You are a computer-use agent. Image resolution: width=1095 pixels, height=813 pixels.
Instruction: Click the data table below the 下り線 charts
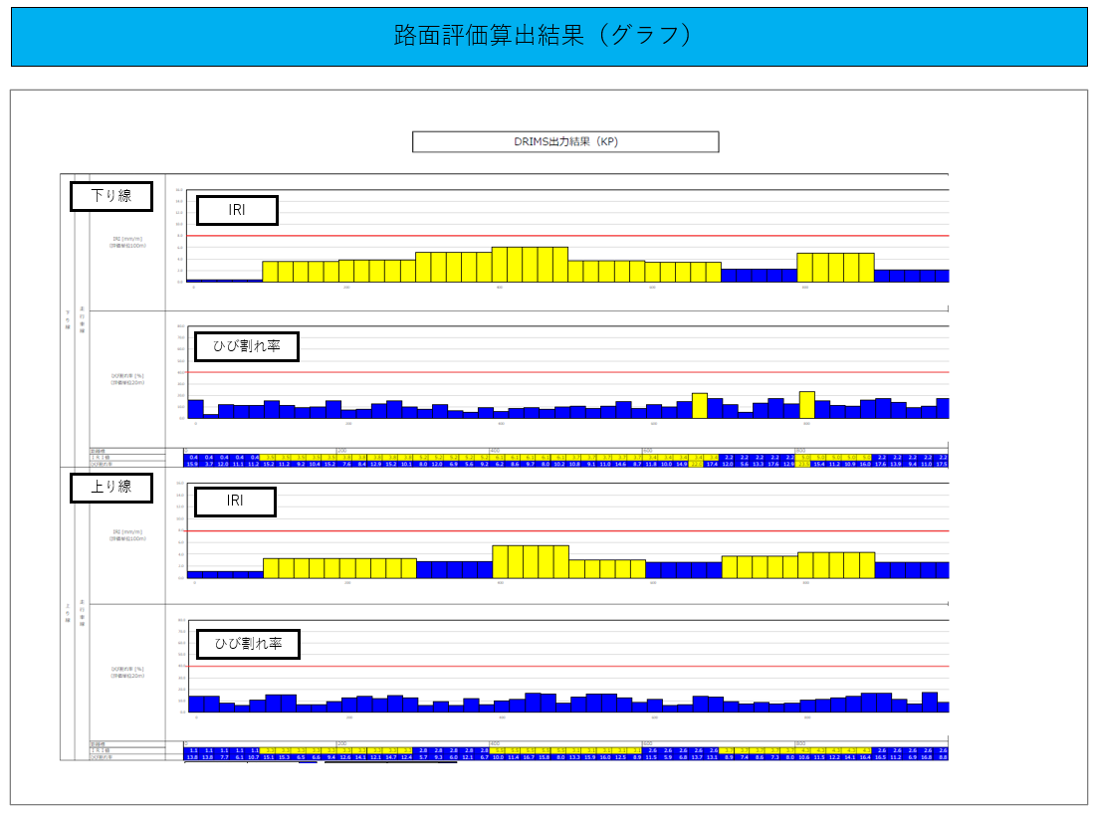pyautogui.click(x=566, y=458)
